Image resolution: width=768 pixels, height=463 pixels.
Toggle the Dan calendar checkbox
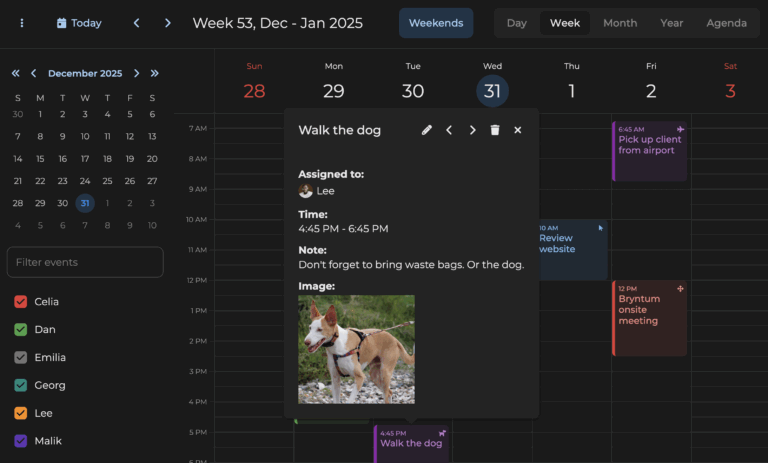point(21,329)
